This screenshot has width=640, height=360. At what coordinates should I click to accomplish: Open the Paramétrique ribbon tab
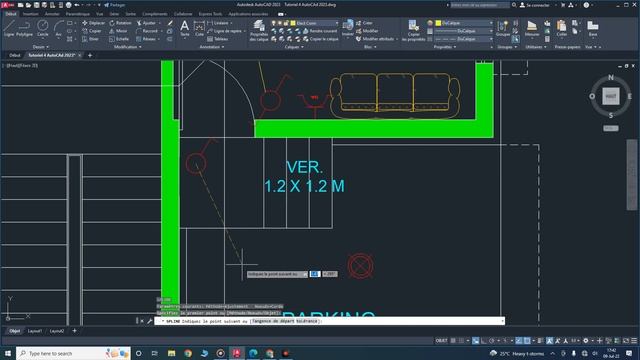(78, 14)
